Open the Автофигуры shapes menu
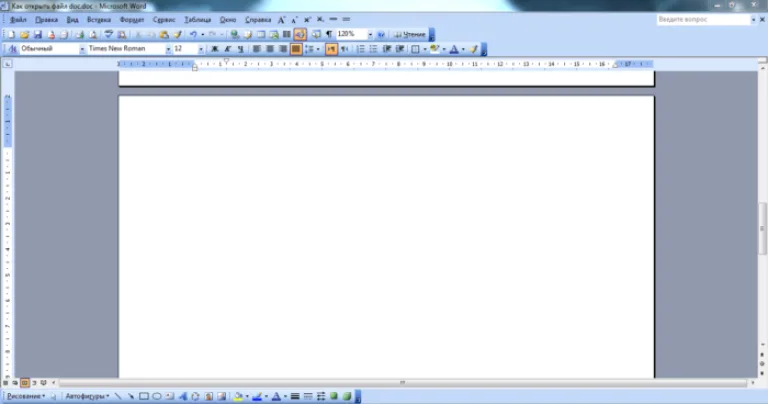The image size is (768, 404). (x=87, y=396)
